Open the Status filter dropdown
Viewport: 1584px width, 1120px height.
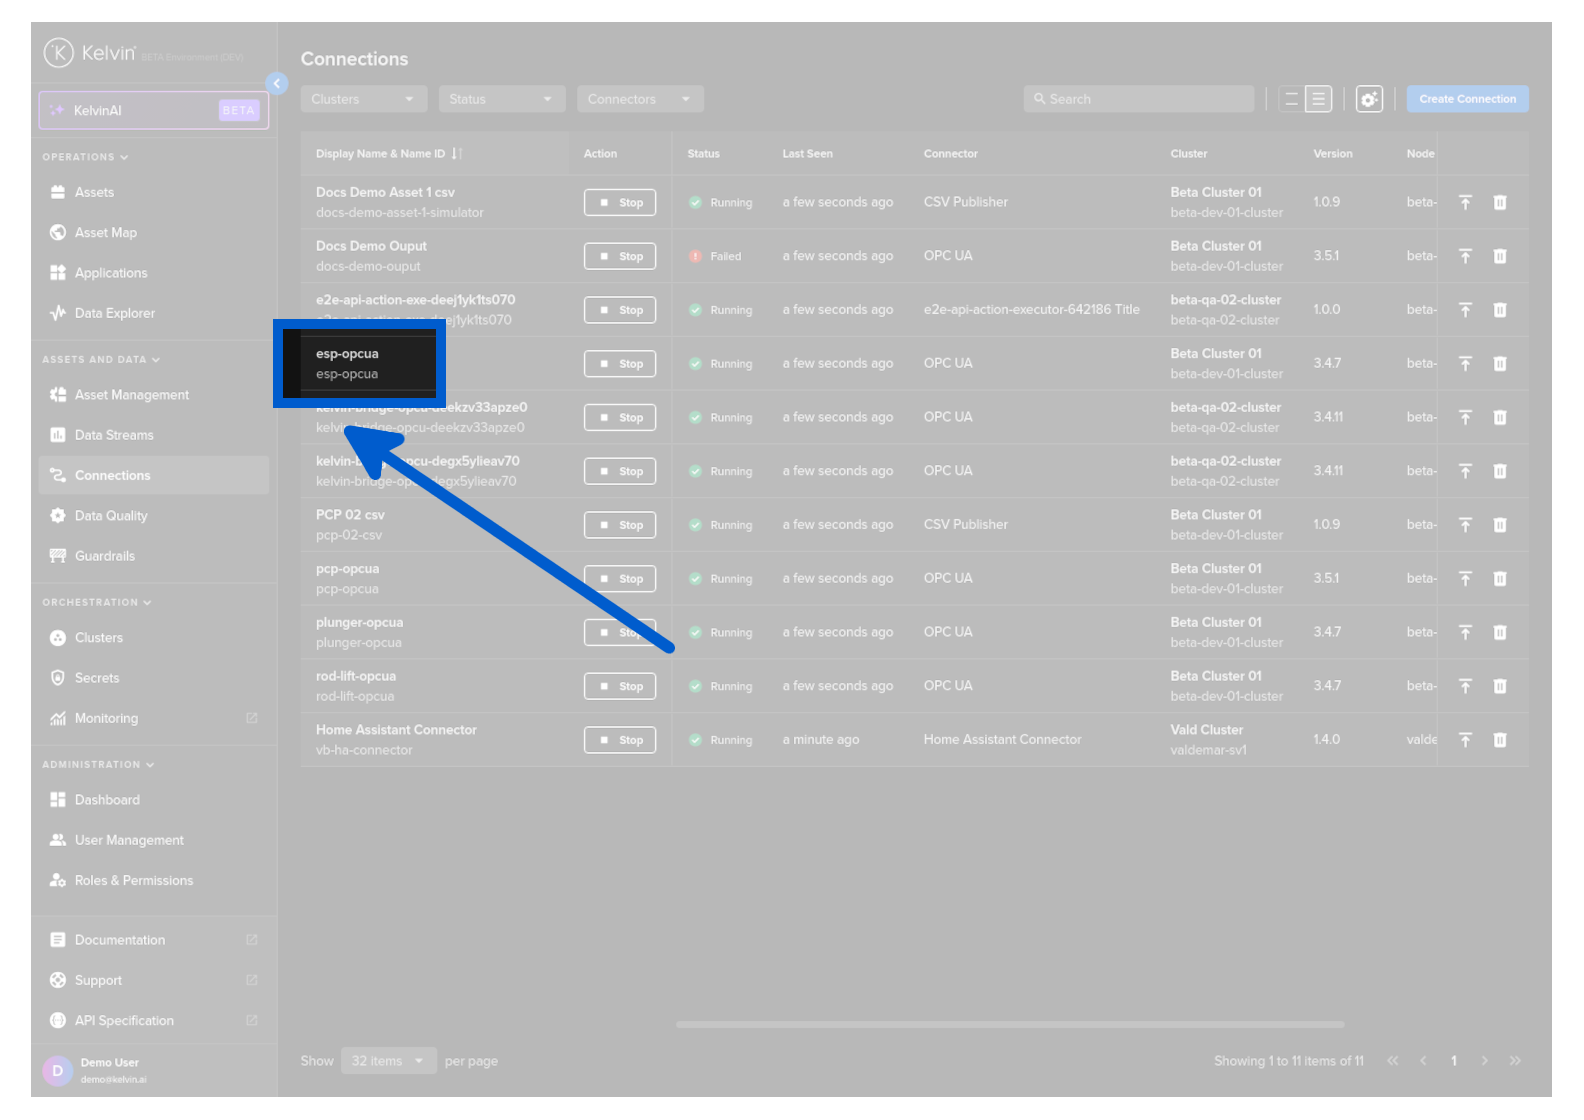click(x=501, y=99)
